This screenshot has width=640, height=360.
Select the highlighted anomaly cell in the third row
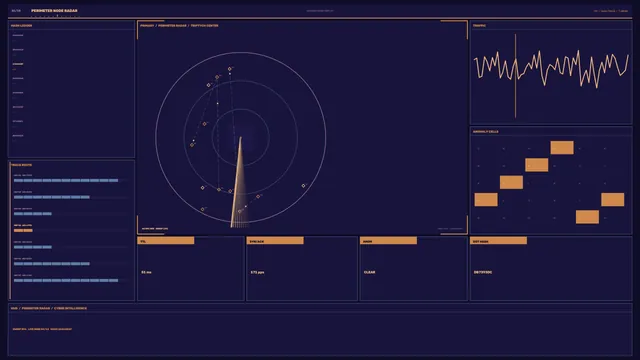tap(511, 182)
